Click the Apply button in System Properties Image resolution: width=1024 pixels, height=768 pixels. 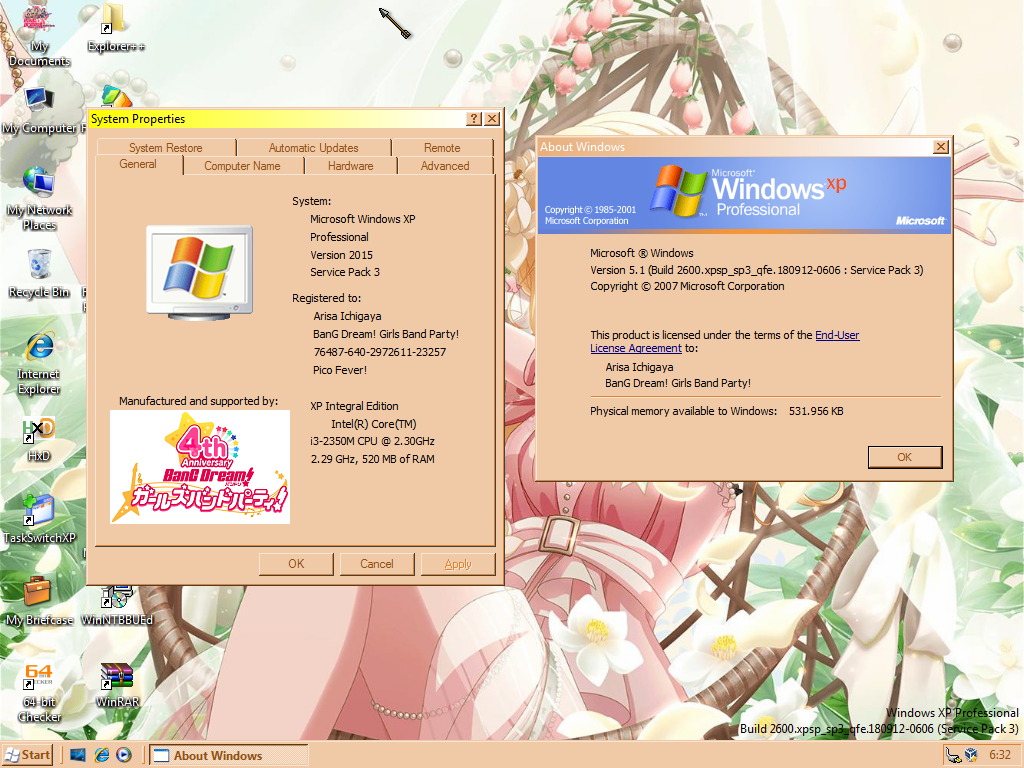click(x=458, y=564)
